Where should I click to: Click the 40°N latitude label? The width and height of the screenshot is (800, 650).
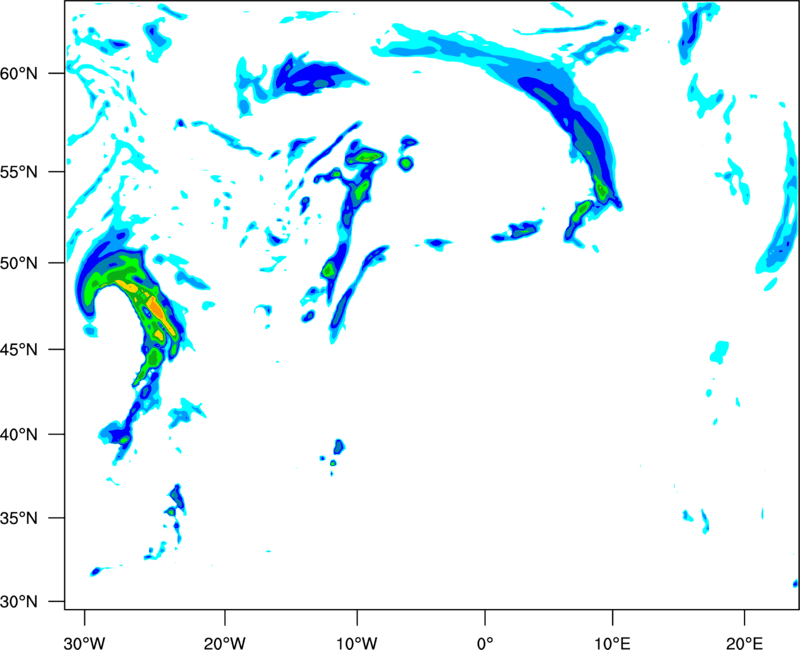(x=19, y=435)
